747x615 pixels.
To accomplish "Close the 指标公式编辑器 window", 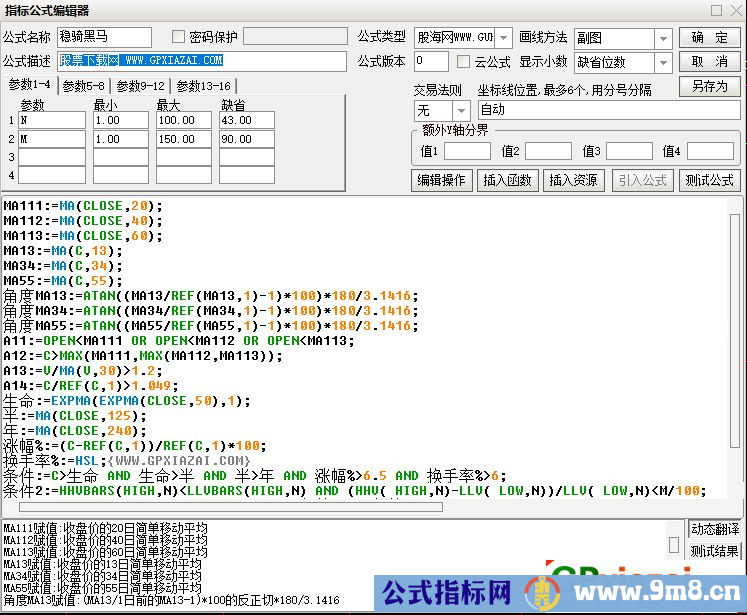I will 736,10.
